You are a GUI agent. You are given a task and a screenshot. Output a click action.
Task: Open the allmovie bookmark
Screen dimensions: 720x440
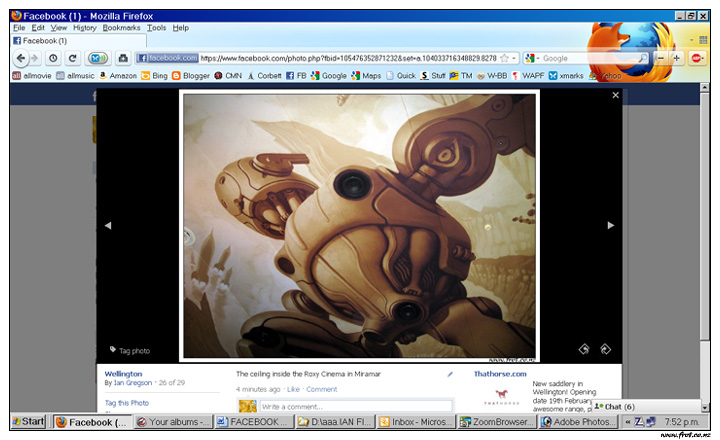pyautogui.click(x=32, y=76)
